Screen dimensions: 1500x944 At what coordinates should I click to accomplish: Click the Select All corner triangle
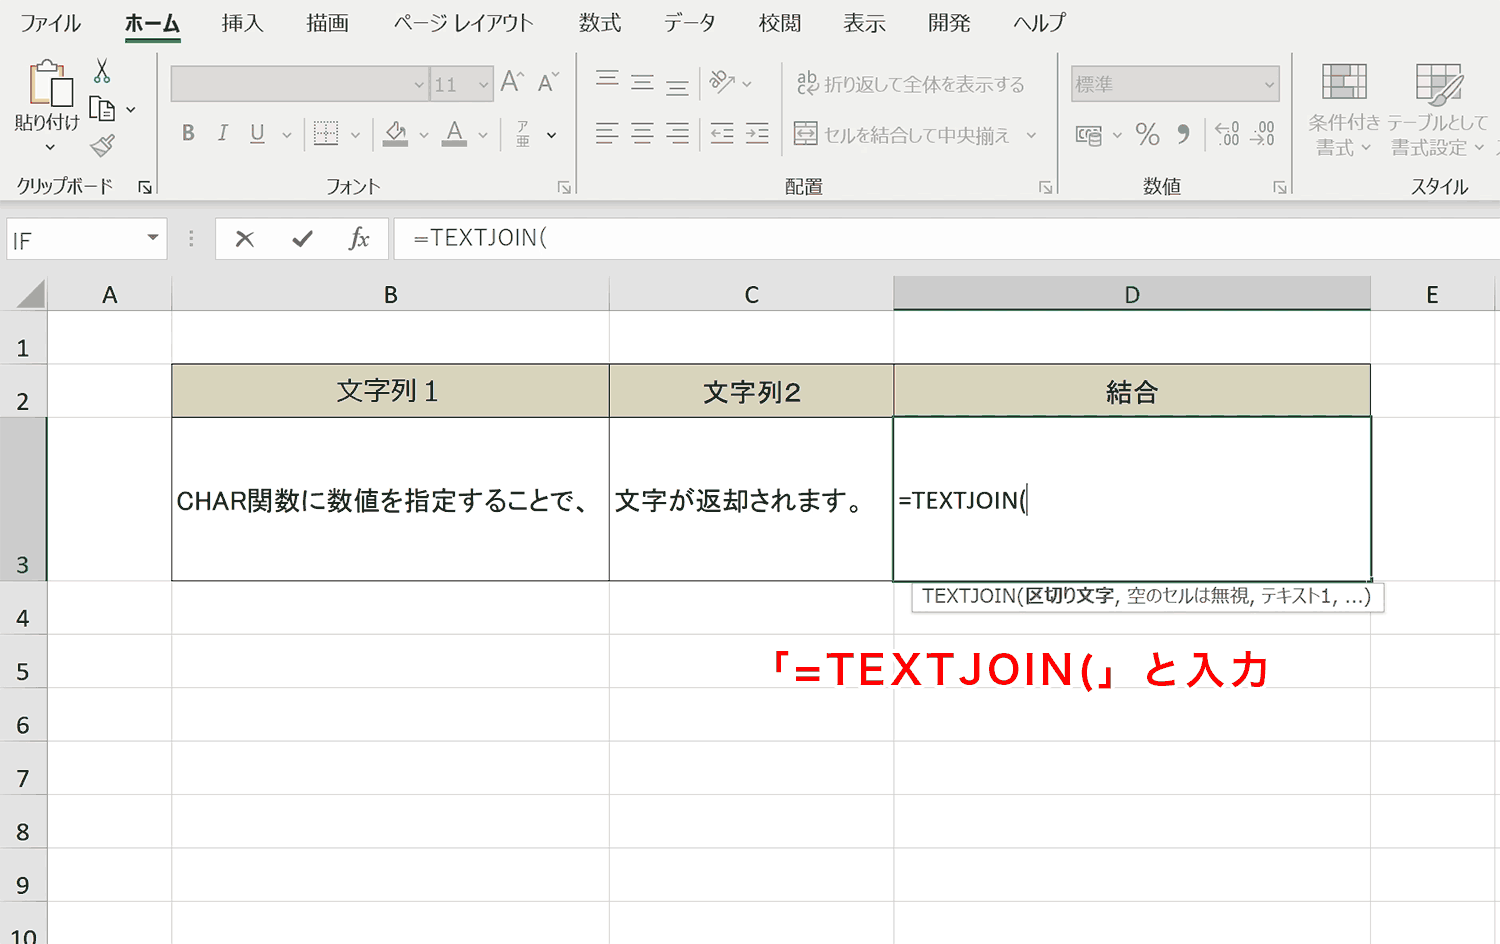tap(30, 295)
